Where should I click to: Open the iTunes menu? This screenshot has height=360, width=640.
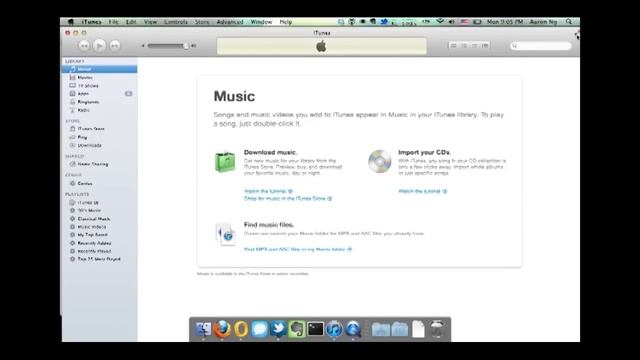coord(91,22)
